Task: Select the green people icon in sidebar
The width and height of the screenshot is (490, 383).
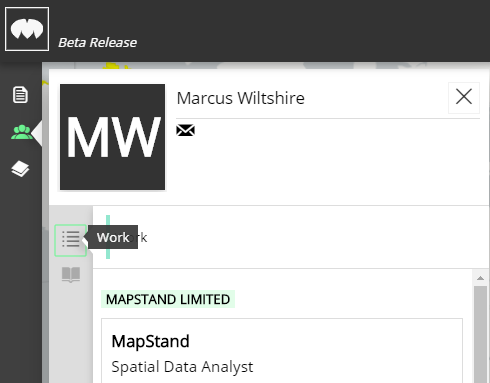Action: click(21, 132)
